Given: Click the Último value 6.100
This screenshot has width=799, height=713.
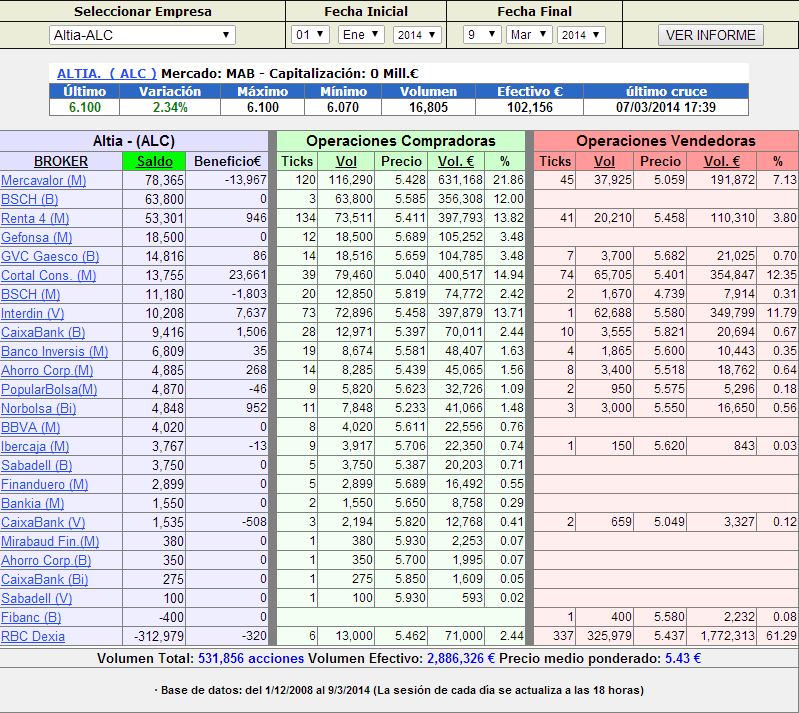Looking at the screenshot, I should pos(85,108).
